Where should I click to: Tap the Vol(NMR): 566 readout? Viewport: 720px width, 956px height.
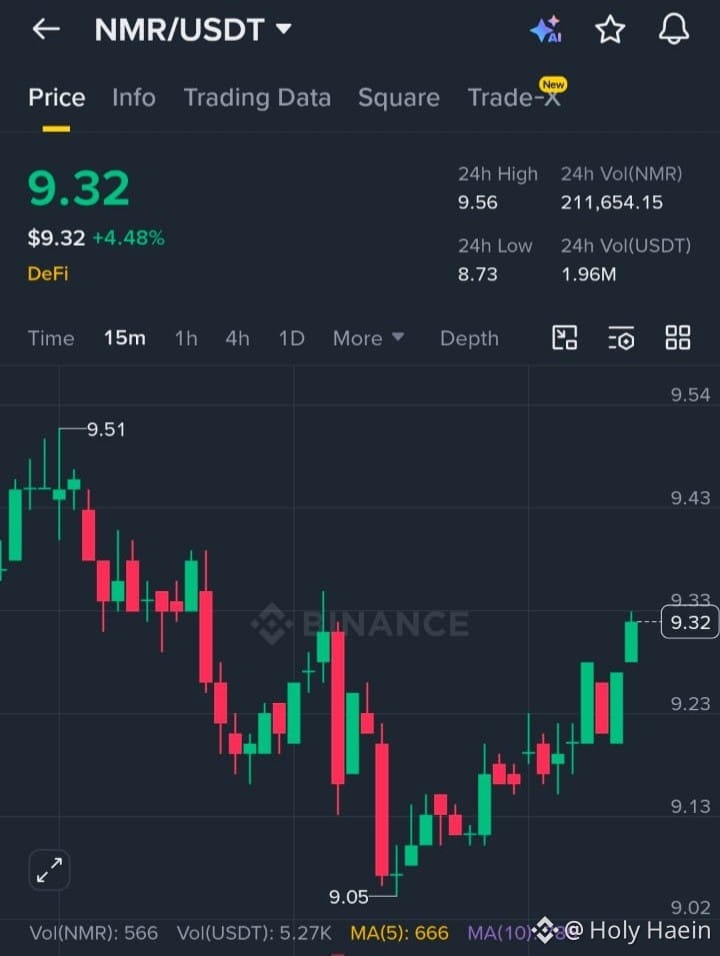(94, 933)
